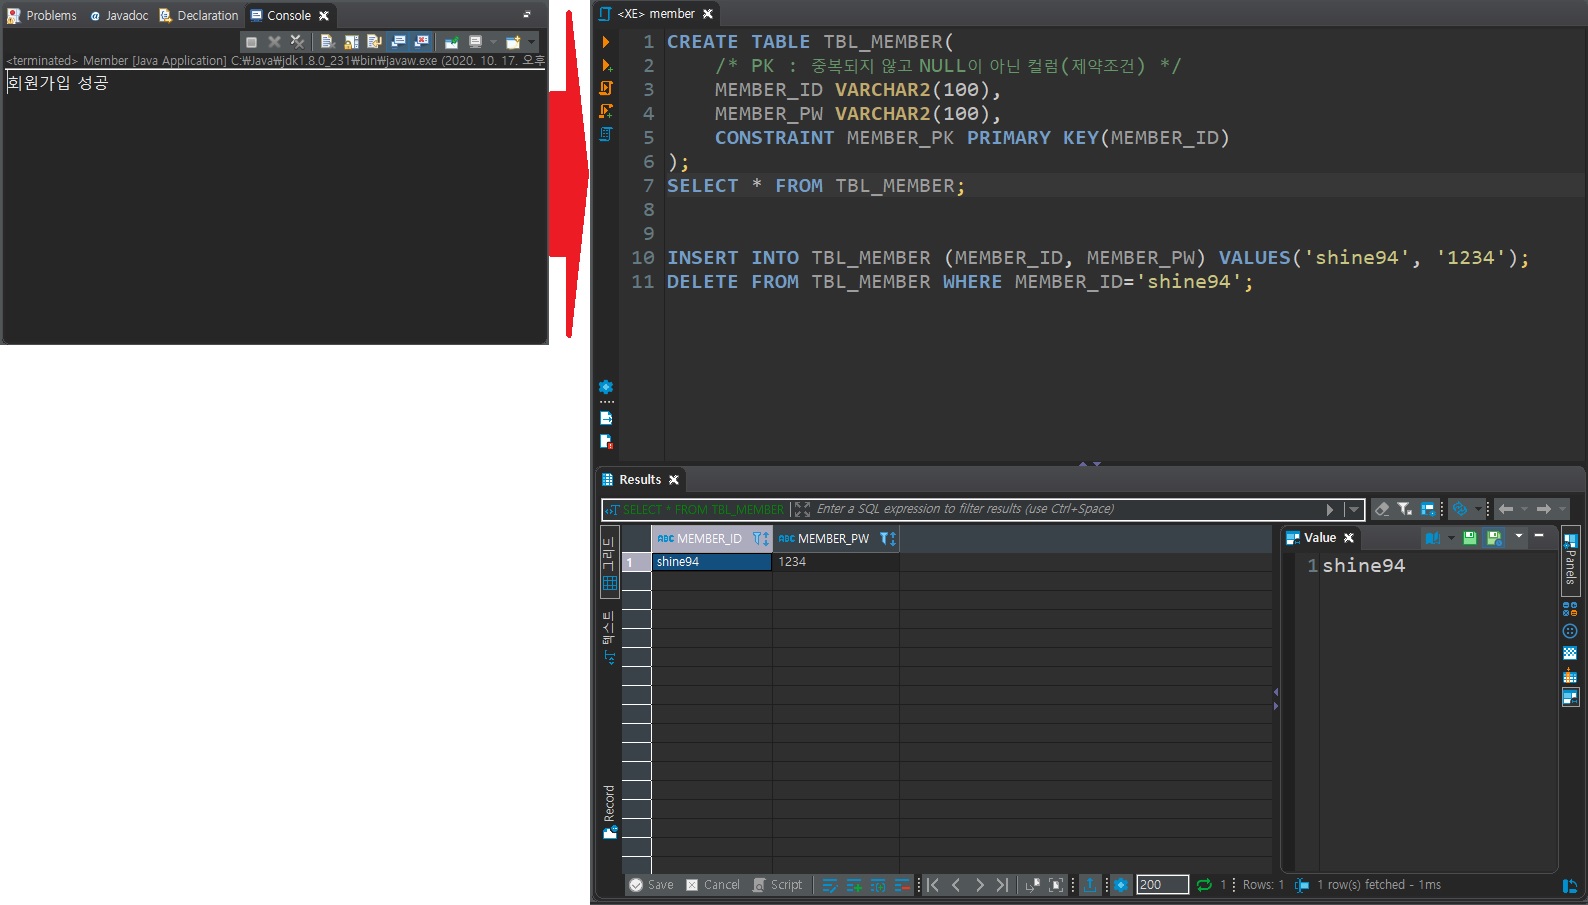Viewport: 1588px width, 905px height.
Task: Switch to the Declaration tab
Action: [199, 15]
